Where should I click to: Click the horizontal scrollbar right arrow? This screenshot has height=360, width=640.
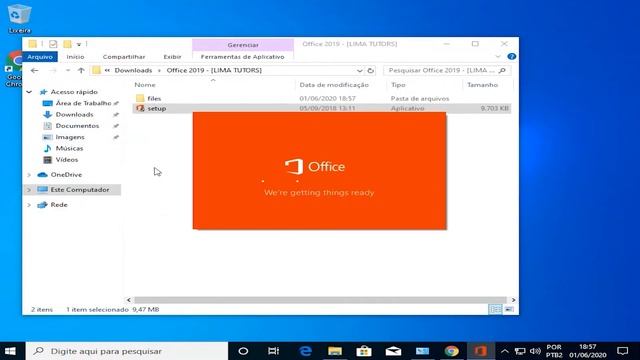513,300
